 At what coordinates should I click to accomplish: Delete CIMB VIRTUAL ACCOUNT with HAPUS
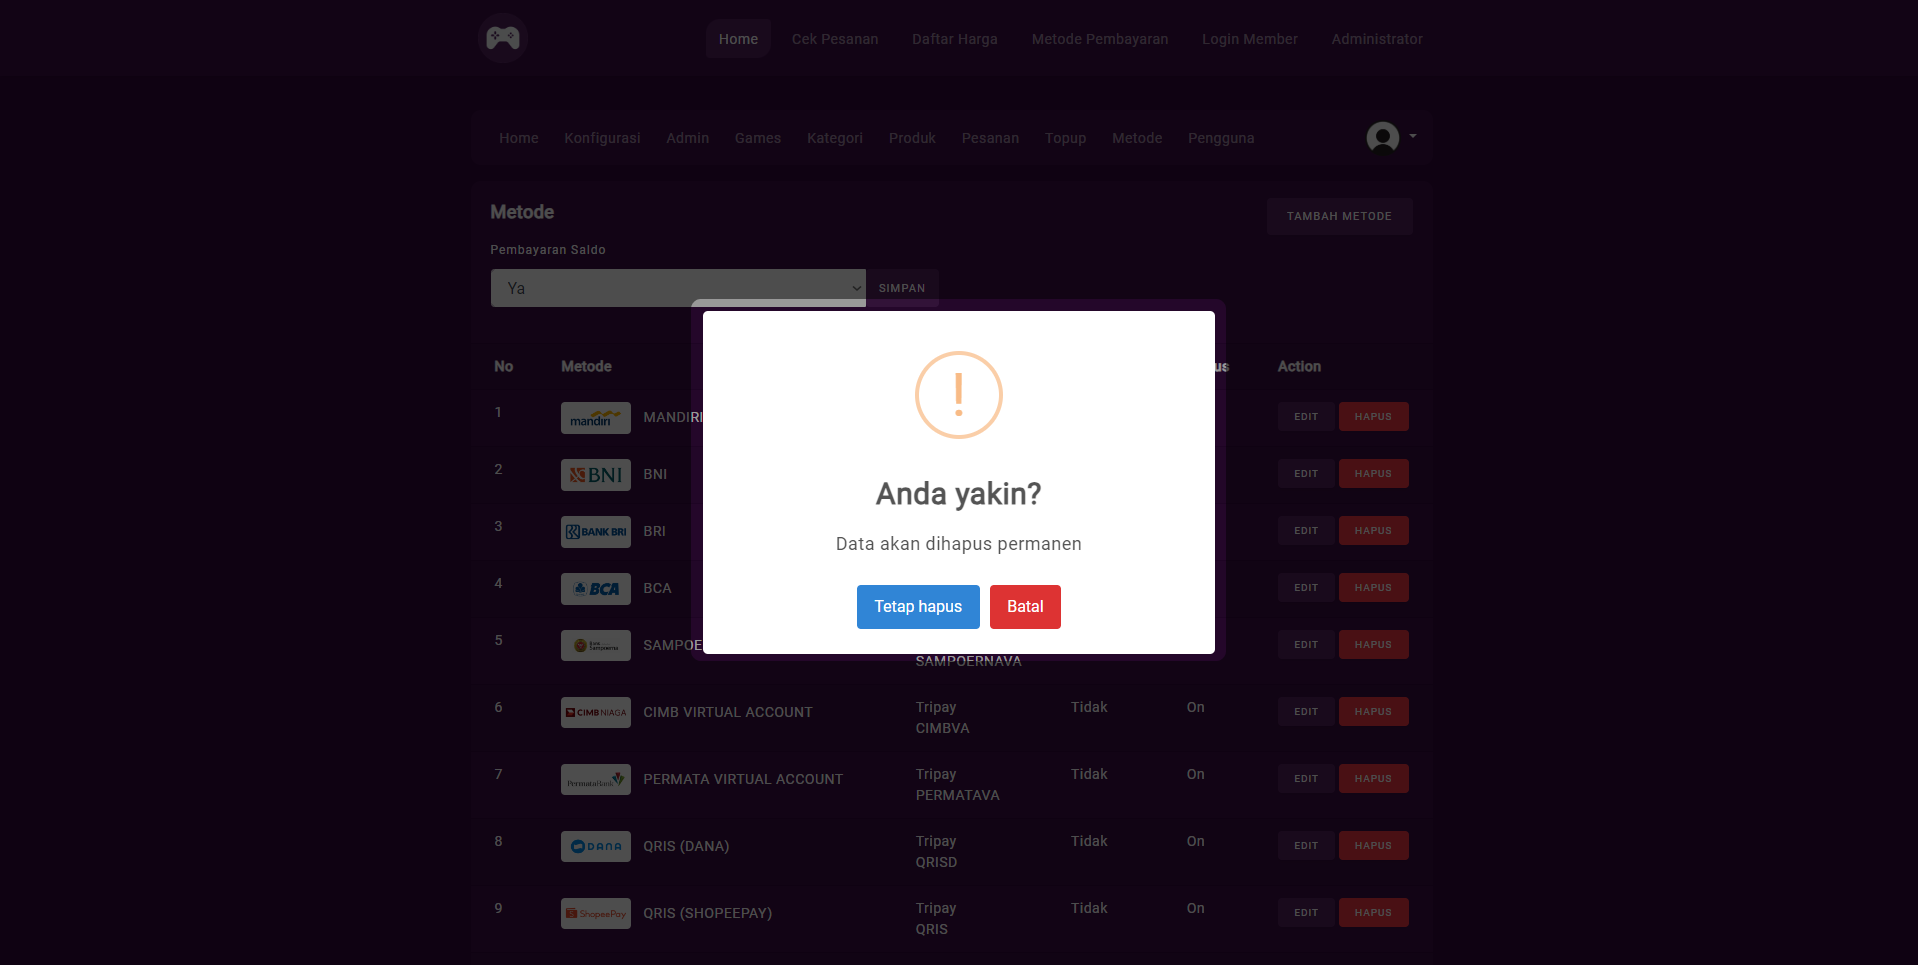pos(1373,712)
